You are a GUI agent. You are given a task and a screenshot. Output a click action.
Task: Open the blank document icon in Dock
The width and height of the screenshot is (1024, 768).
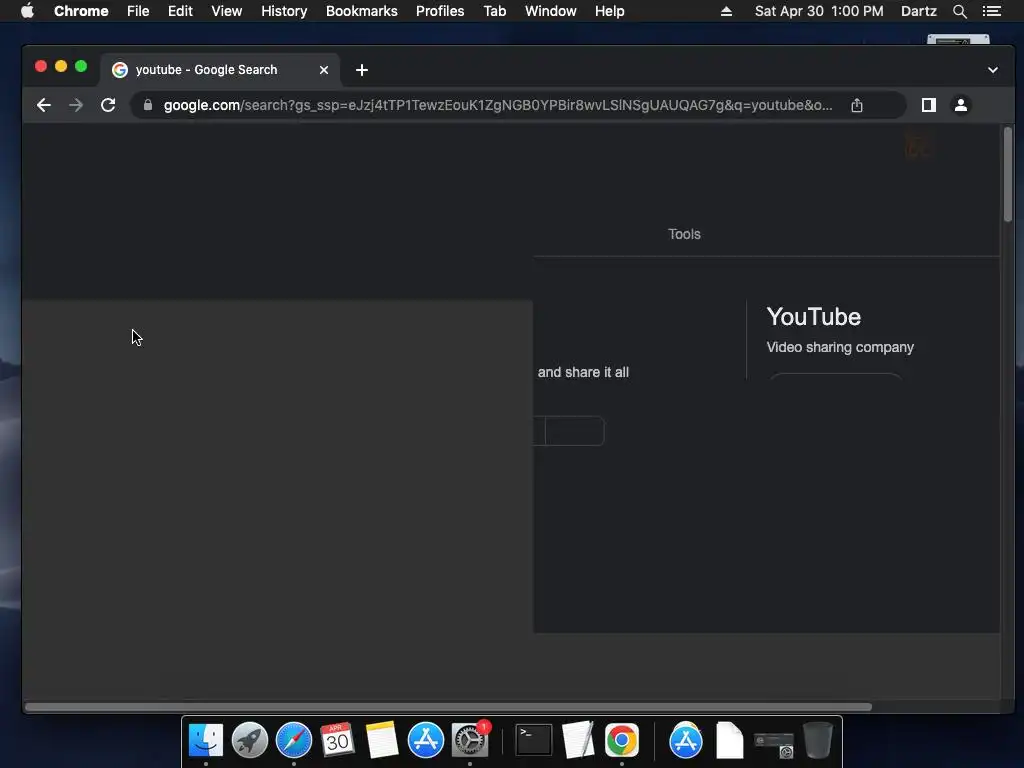click(x=729, y=741)
